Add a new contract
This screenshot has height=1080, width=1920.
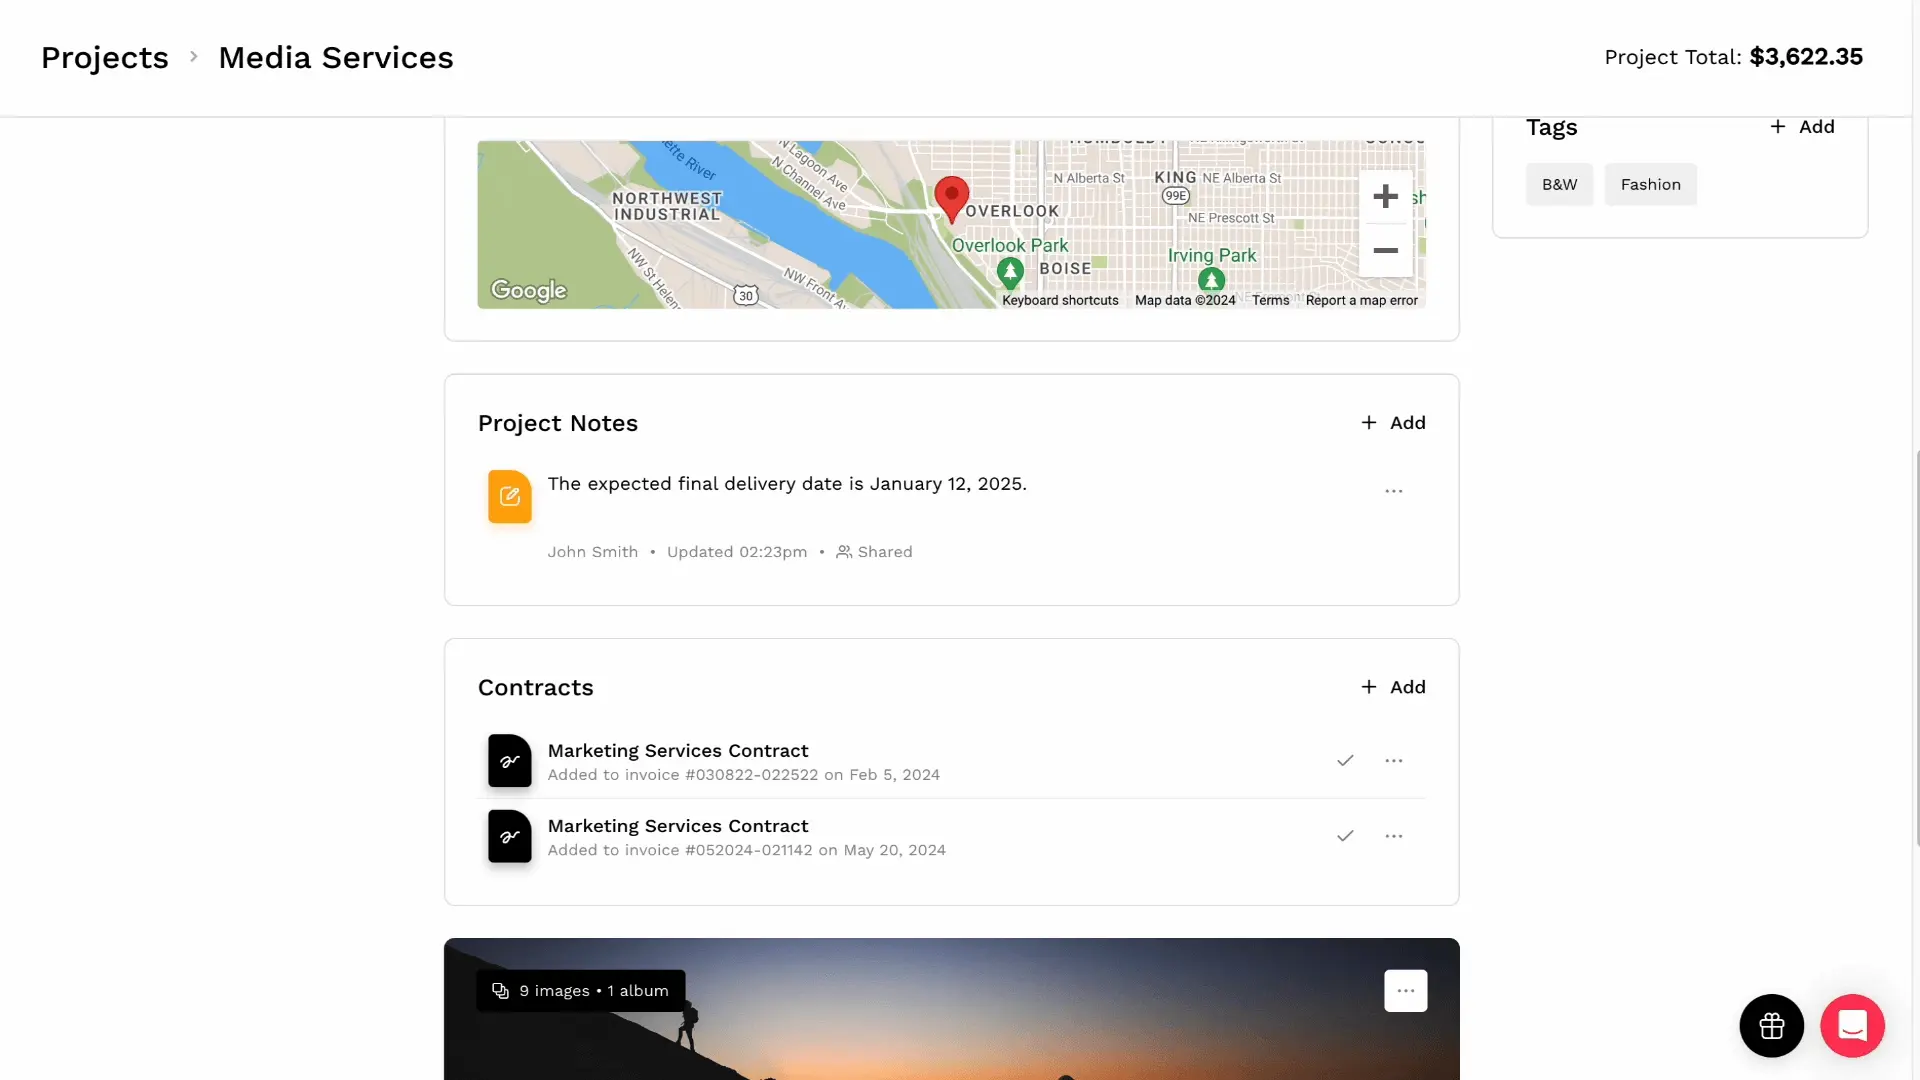pos(1393,687)
